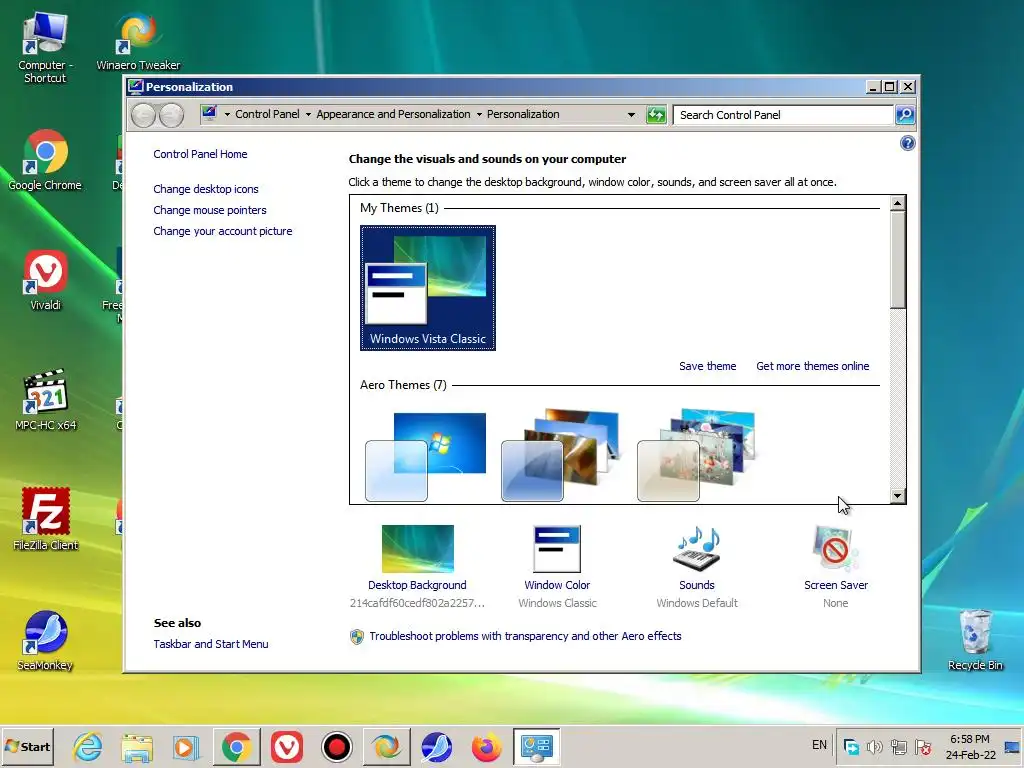Open FileZilla Client desktop icon
The width and height of the screenshot is (1024, 768).
(x=45, y=520)
